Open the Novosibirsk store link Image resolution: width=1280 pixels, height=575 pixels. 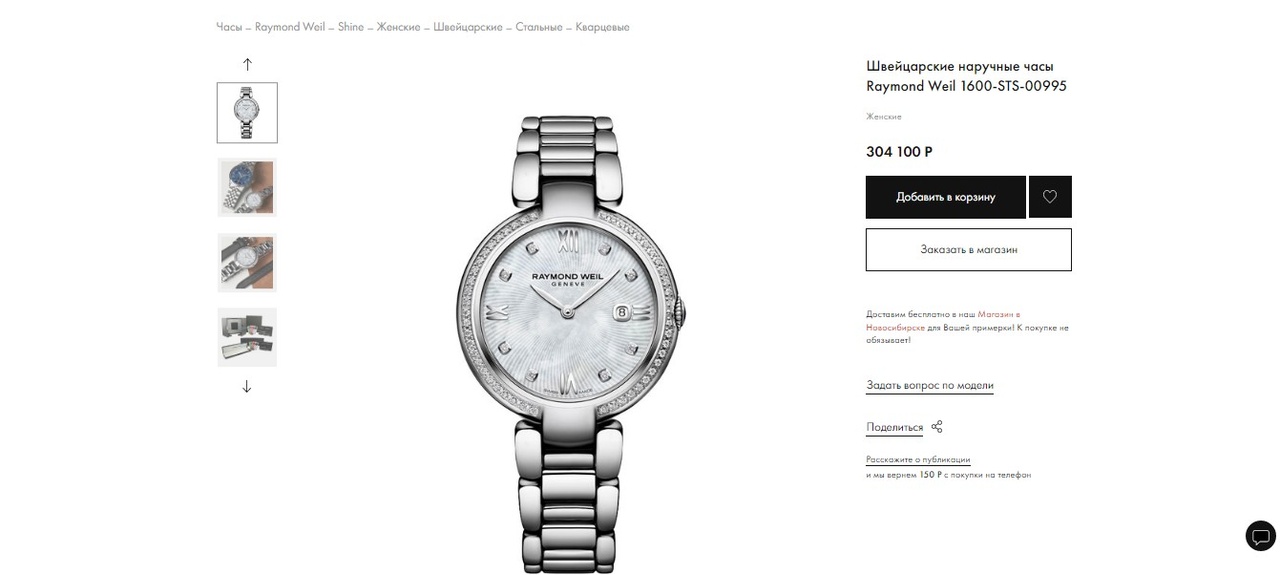pos(943,320)
